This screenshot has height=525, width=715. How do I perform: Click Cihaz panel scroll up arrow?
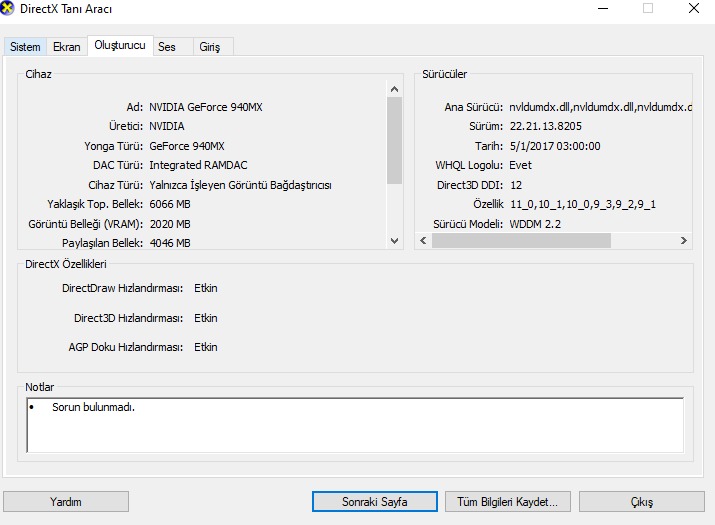(395, 89)
